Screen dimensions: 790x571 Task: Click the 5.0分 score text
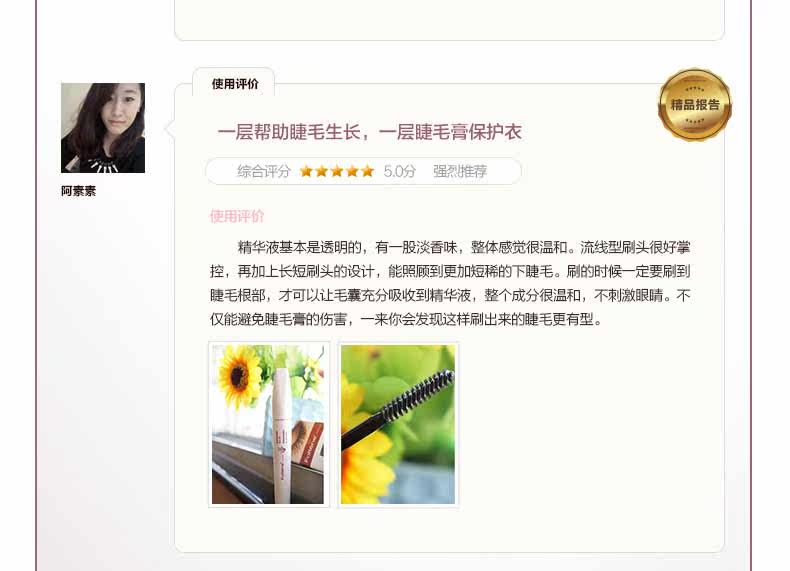click(x=400, y=171)
